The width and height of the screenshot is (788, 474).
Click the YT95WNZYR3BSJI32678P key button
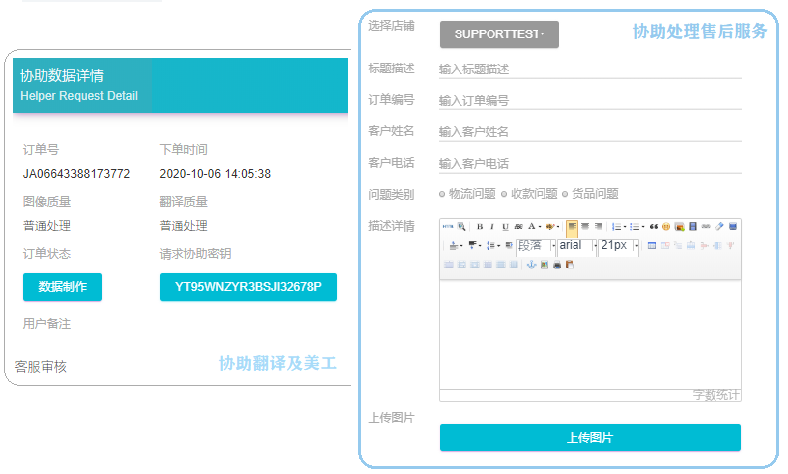tap(248, 287)
